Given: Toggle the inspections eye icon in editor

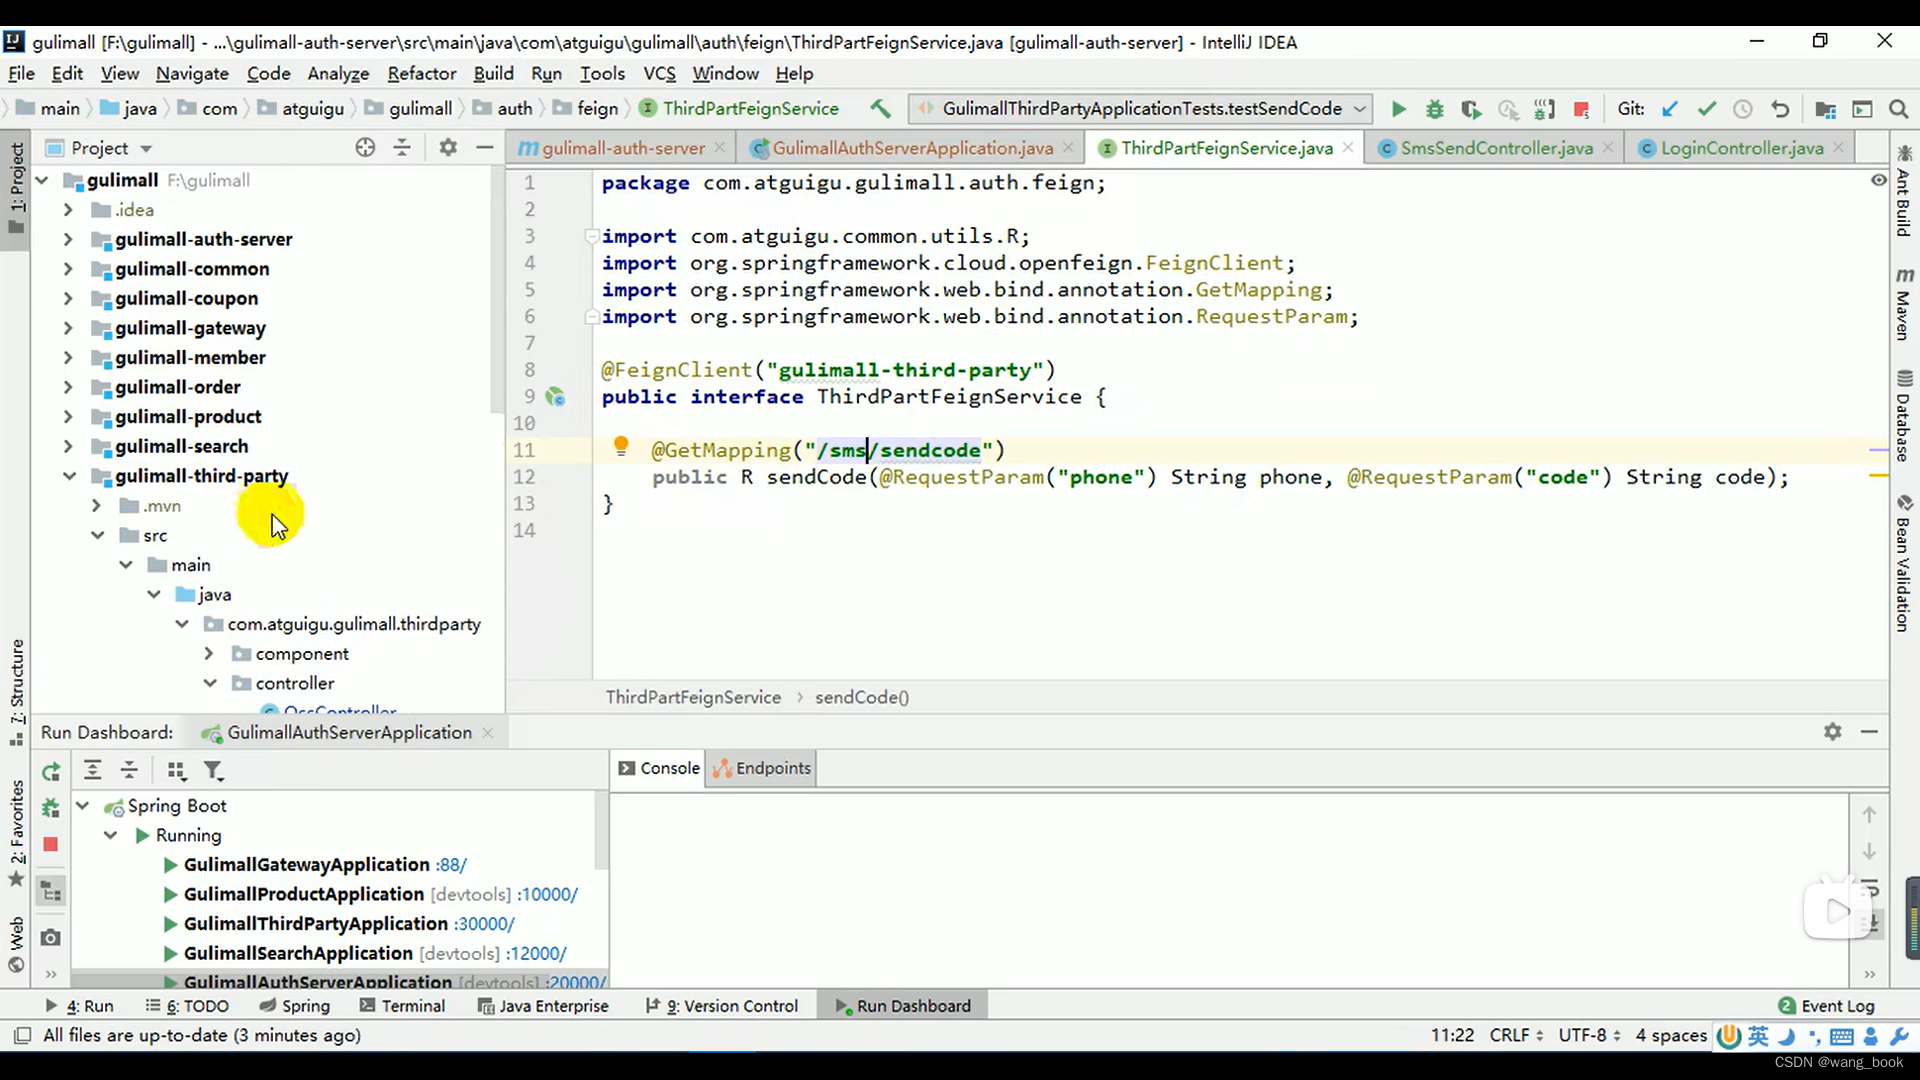Looking at the screenshot, I should (x=1878, y=180).
